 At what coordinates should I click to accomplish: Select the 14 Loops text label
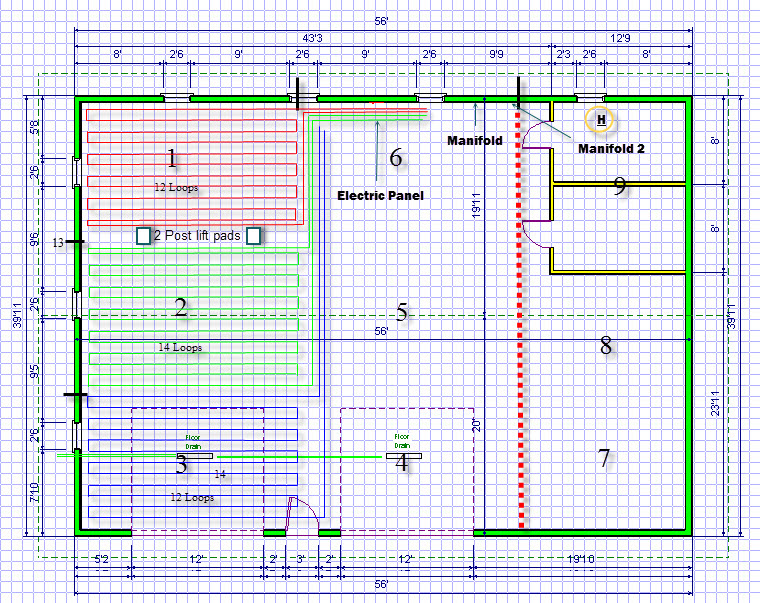pos(180,348)
